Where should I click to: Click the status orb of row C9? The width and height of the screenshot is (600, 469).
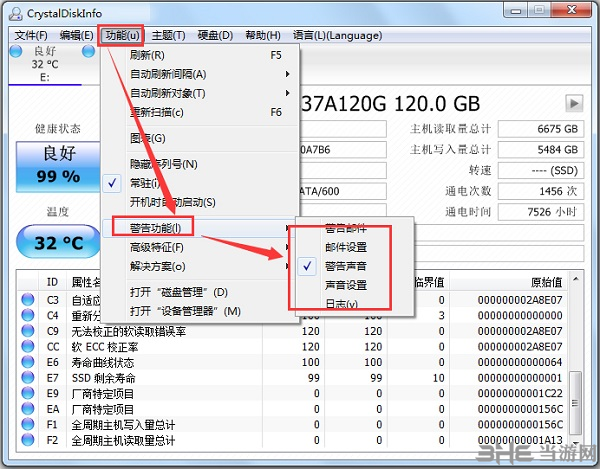pyautogui.click(x=28, y=331)
